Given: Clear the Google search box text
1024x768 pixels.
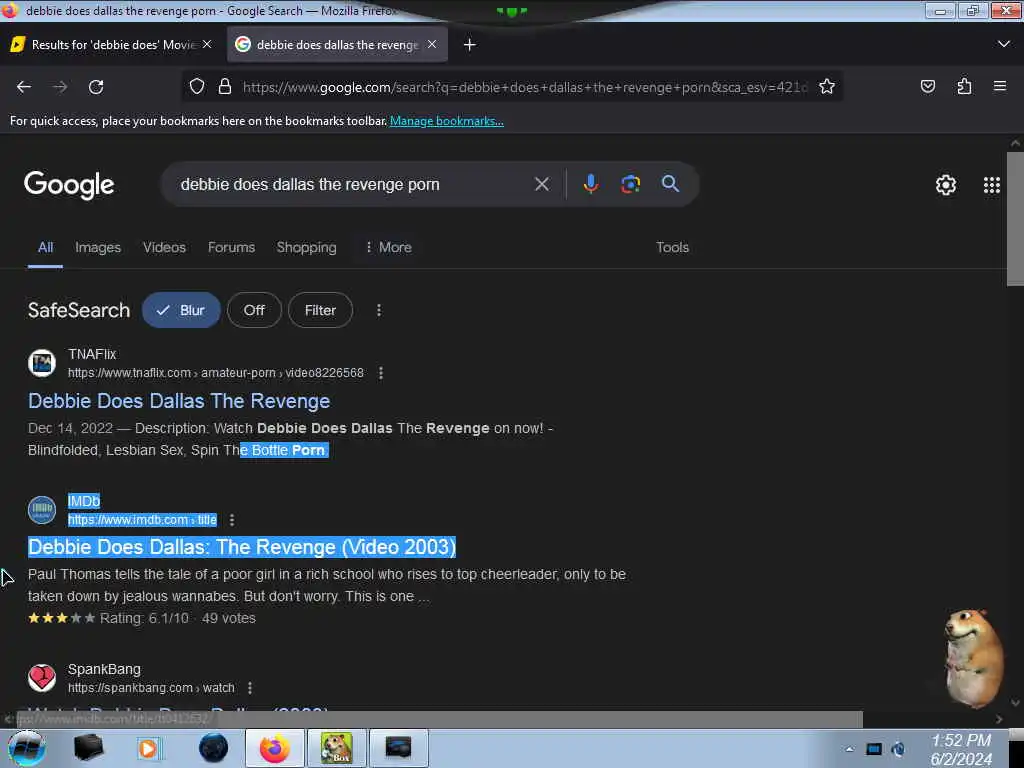Looking at the screenshot, I should 541,184.
